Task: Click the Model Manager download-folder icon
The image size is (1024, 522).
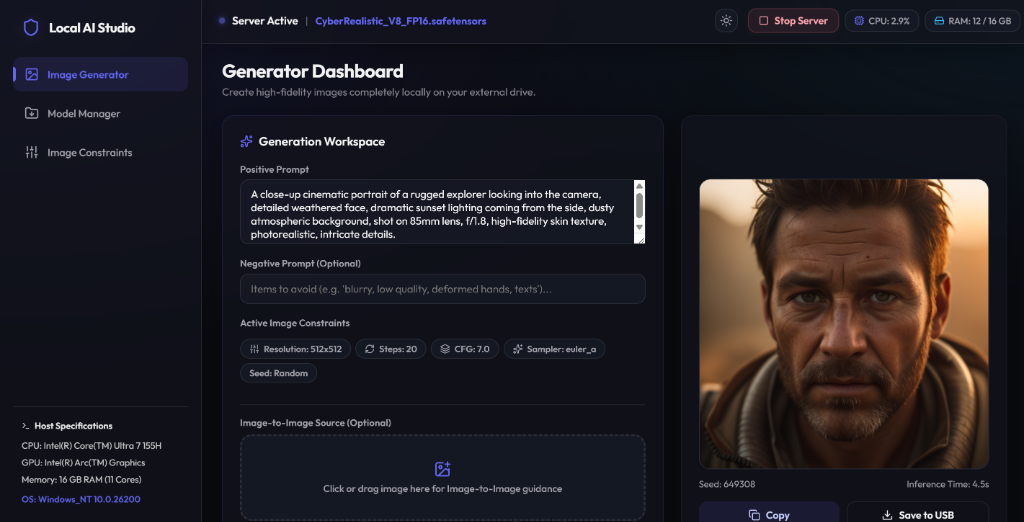Action: 31,114
